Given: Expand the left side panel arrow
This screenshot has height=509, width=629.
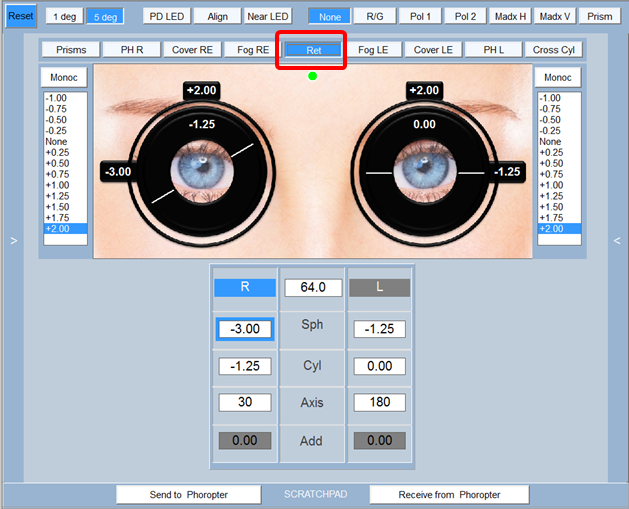Looking at the screenshot, I should tap(12, 241).
